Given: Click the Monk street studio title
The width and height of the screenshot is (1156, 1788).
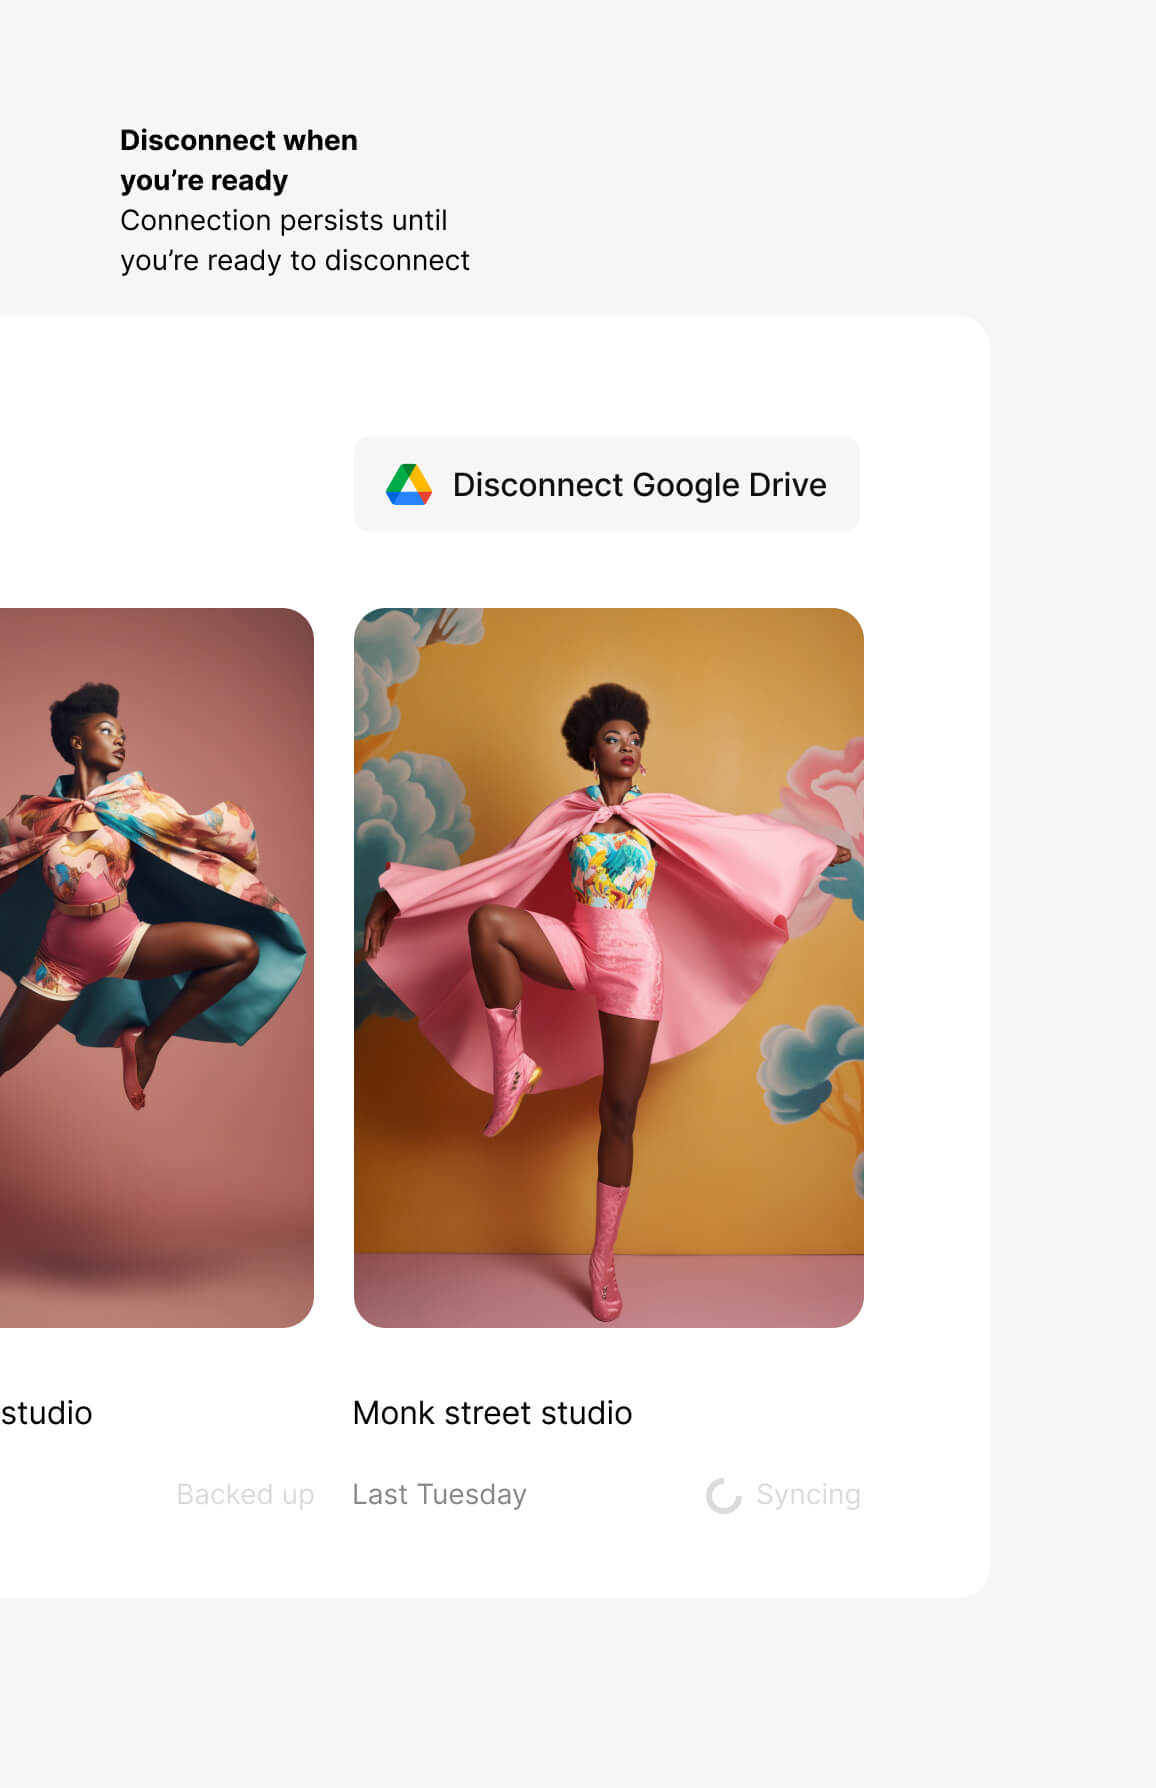Looking at the screenshot, I should pyautogui.click(x=492, y=1413).
